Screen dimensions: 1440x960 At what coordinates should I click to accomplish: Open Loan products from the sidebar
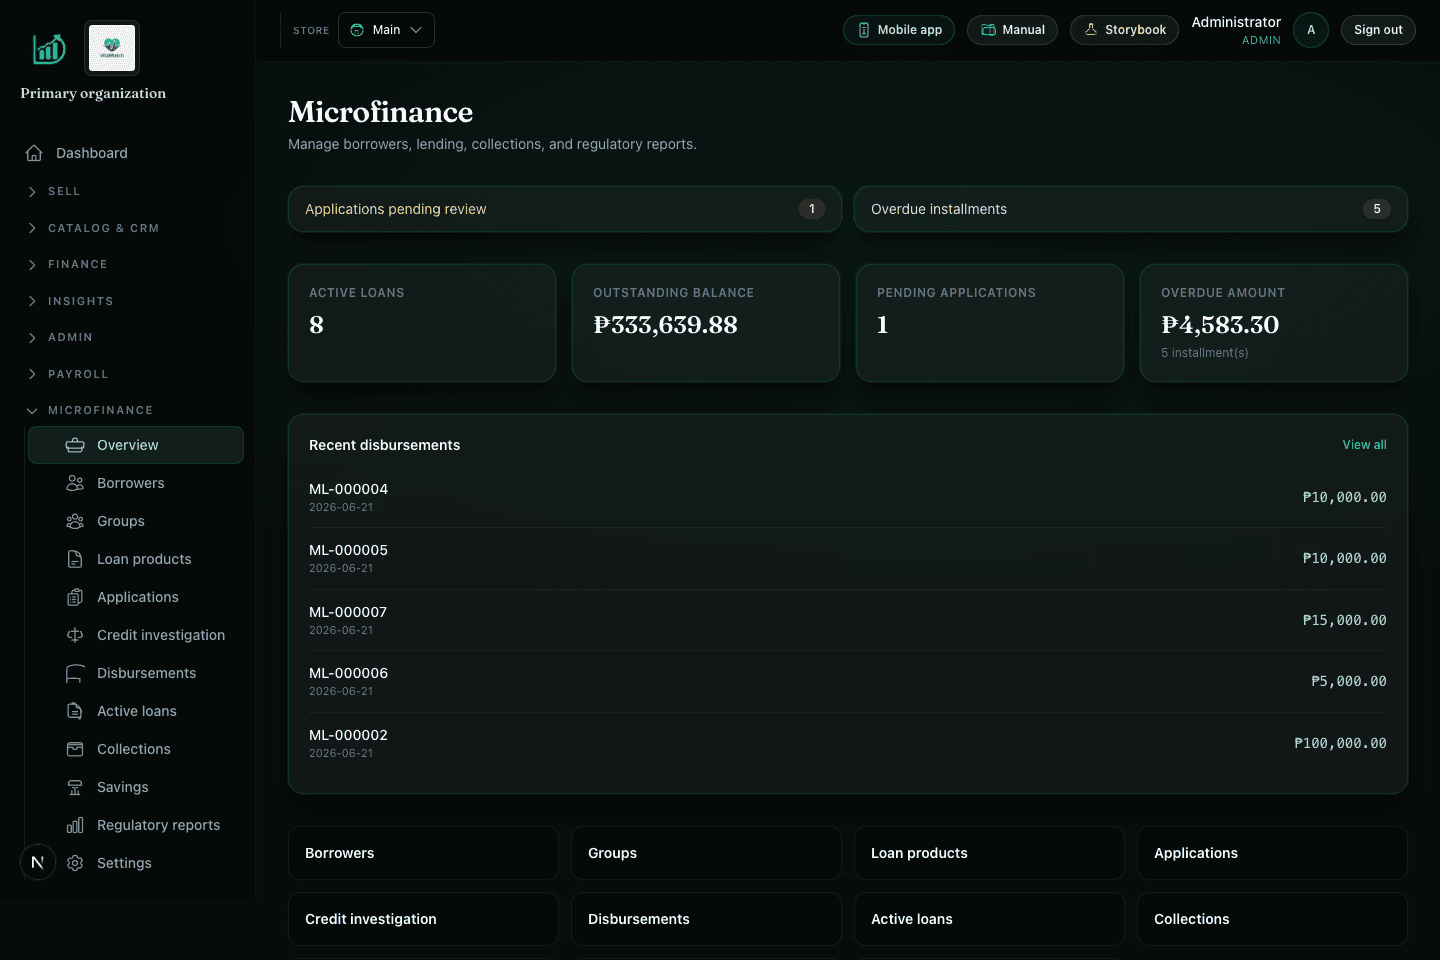(136, 559)
